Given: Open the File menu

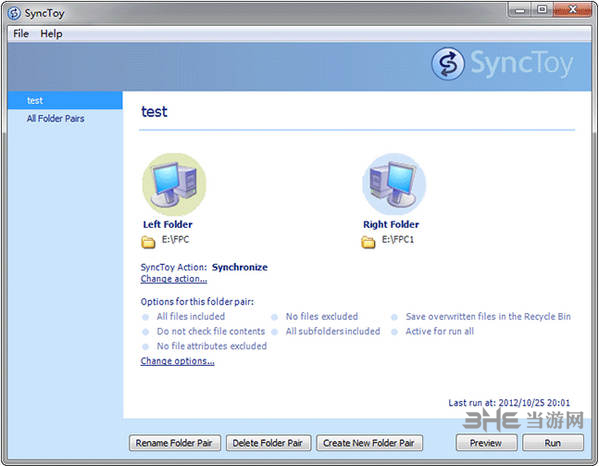Looking at the screenshot, I should [21, 34].
